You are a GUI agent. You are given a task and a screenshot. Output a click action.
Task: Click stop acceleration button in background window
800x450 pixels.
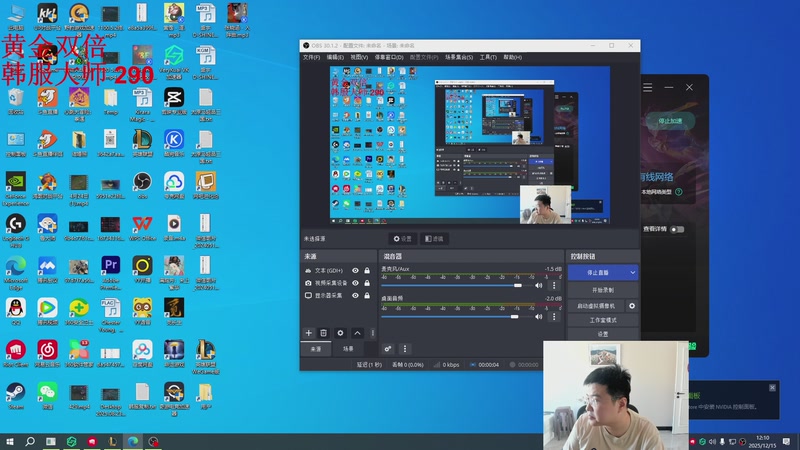coord(670,121)
